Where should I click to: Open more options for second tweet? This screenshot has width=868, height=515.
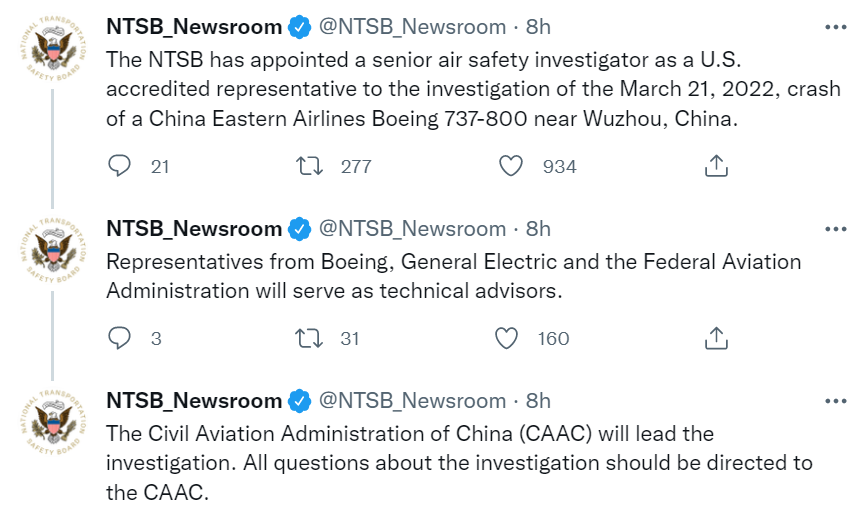click(x=835, y=229)
